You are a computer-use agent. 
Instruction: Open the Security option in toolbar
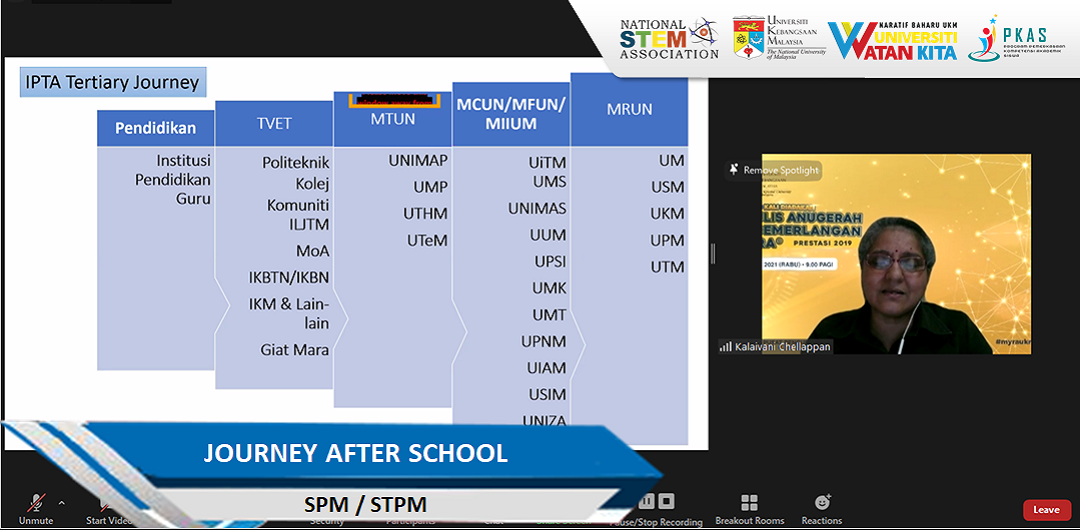[327, 519]
